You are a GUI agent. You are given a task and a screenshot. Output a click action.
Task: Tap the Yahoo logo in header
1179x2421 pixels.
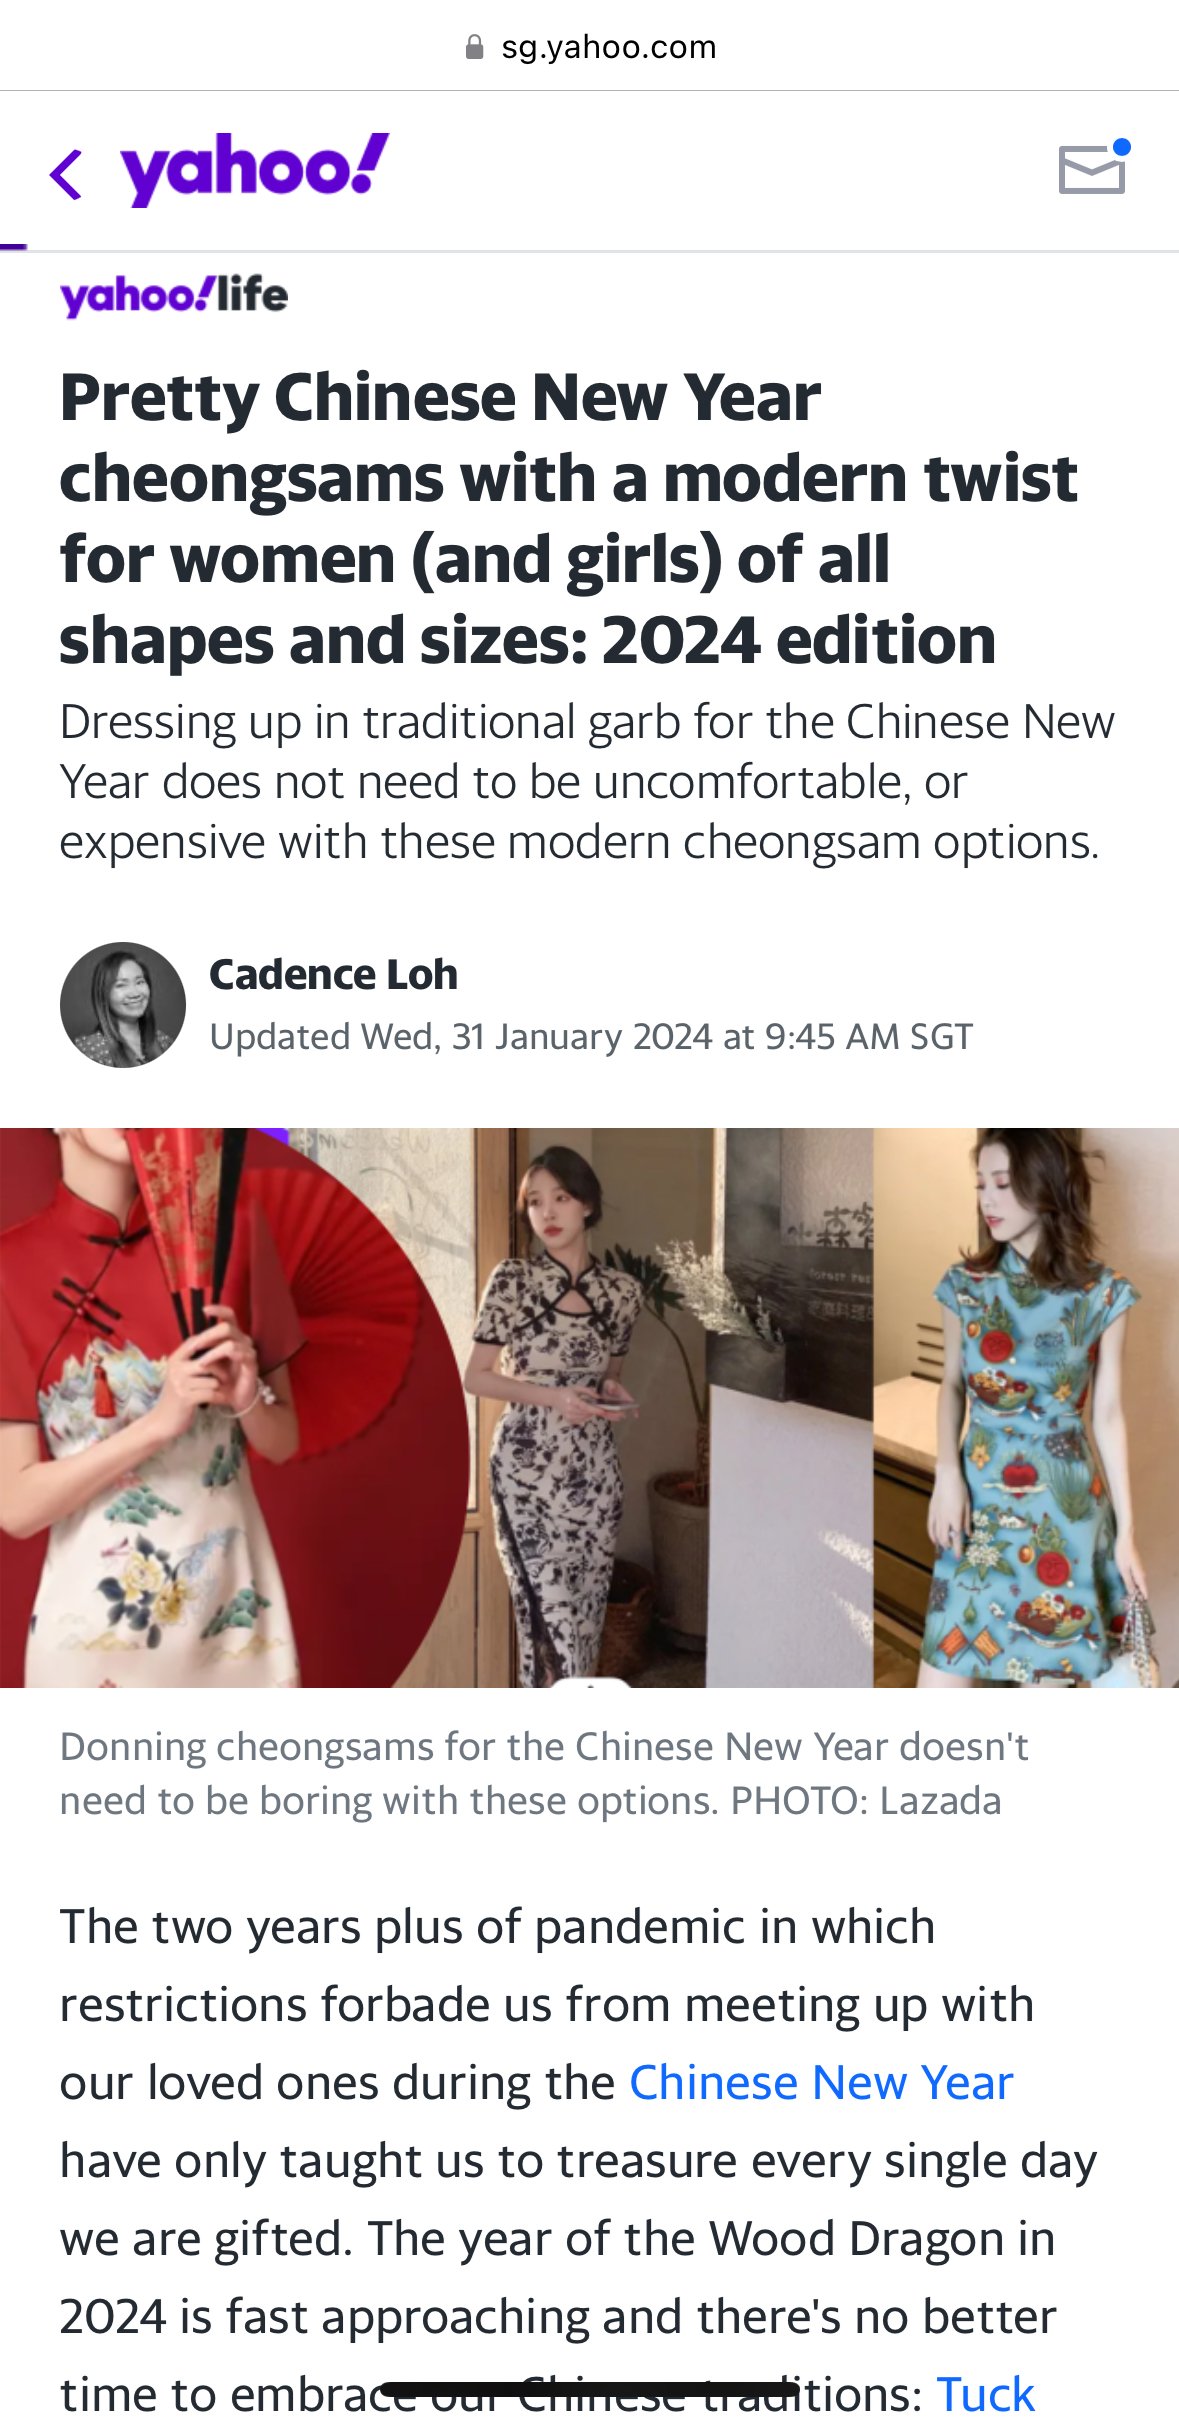click(255, 168)
